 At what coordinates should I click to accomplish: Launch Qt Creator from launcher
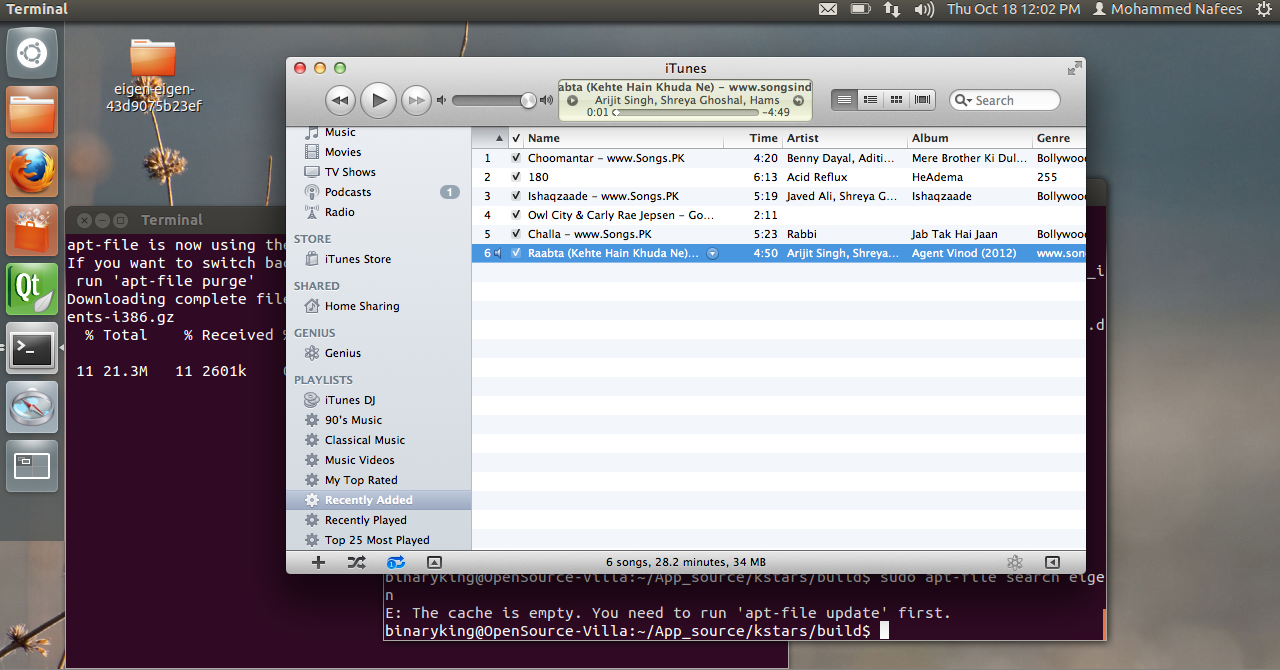32,288
